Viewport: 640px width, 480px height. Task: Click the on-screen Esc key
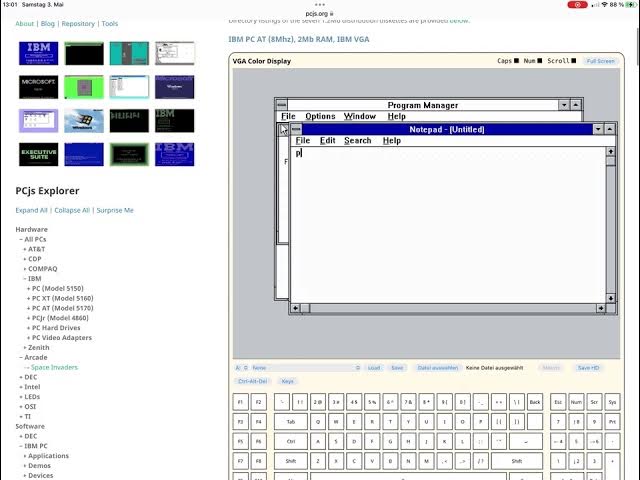(558, 402)
